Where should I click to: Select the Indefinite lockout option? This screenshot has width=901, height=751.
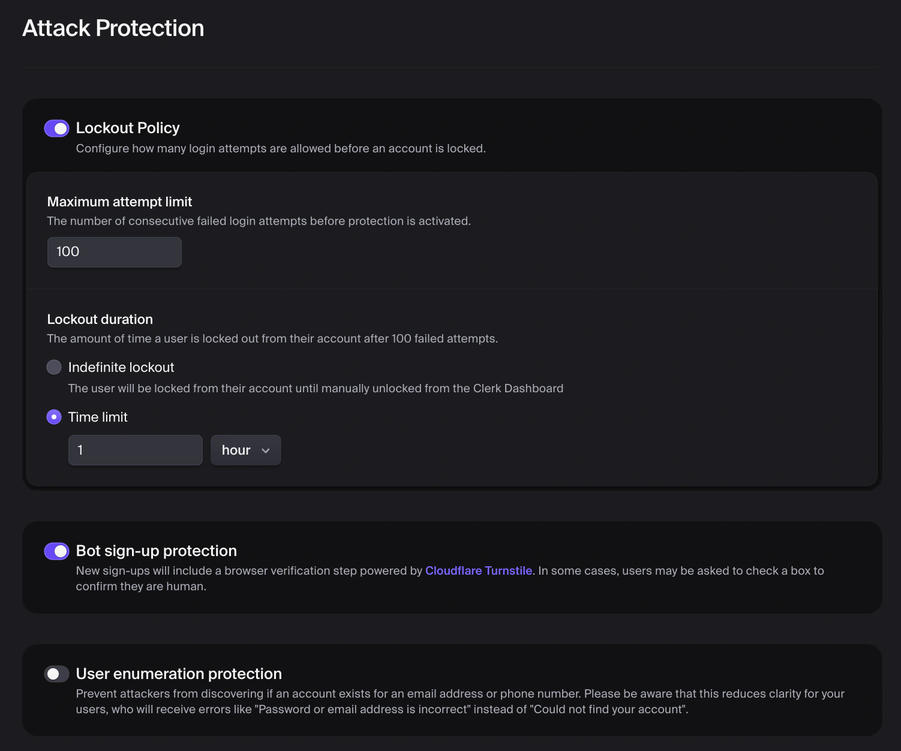point(53,367)
